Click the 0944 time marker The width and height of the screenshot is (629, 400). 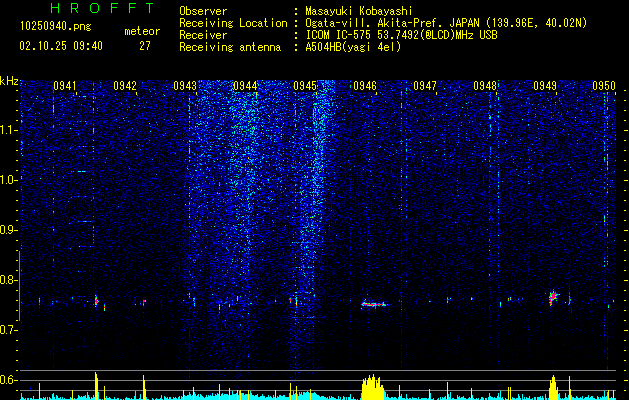[x=245, y=86]
